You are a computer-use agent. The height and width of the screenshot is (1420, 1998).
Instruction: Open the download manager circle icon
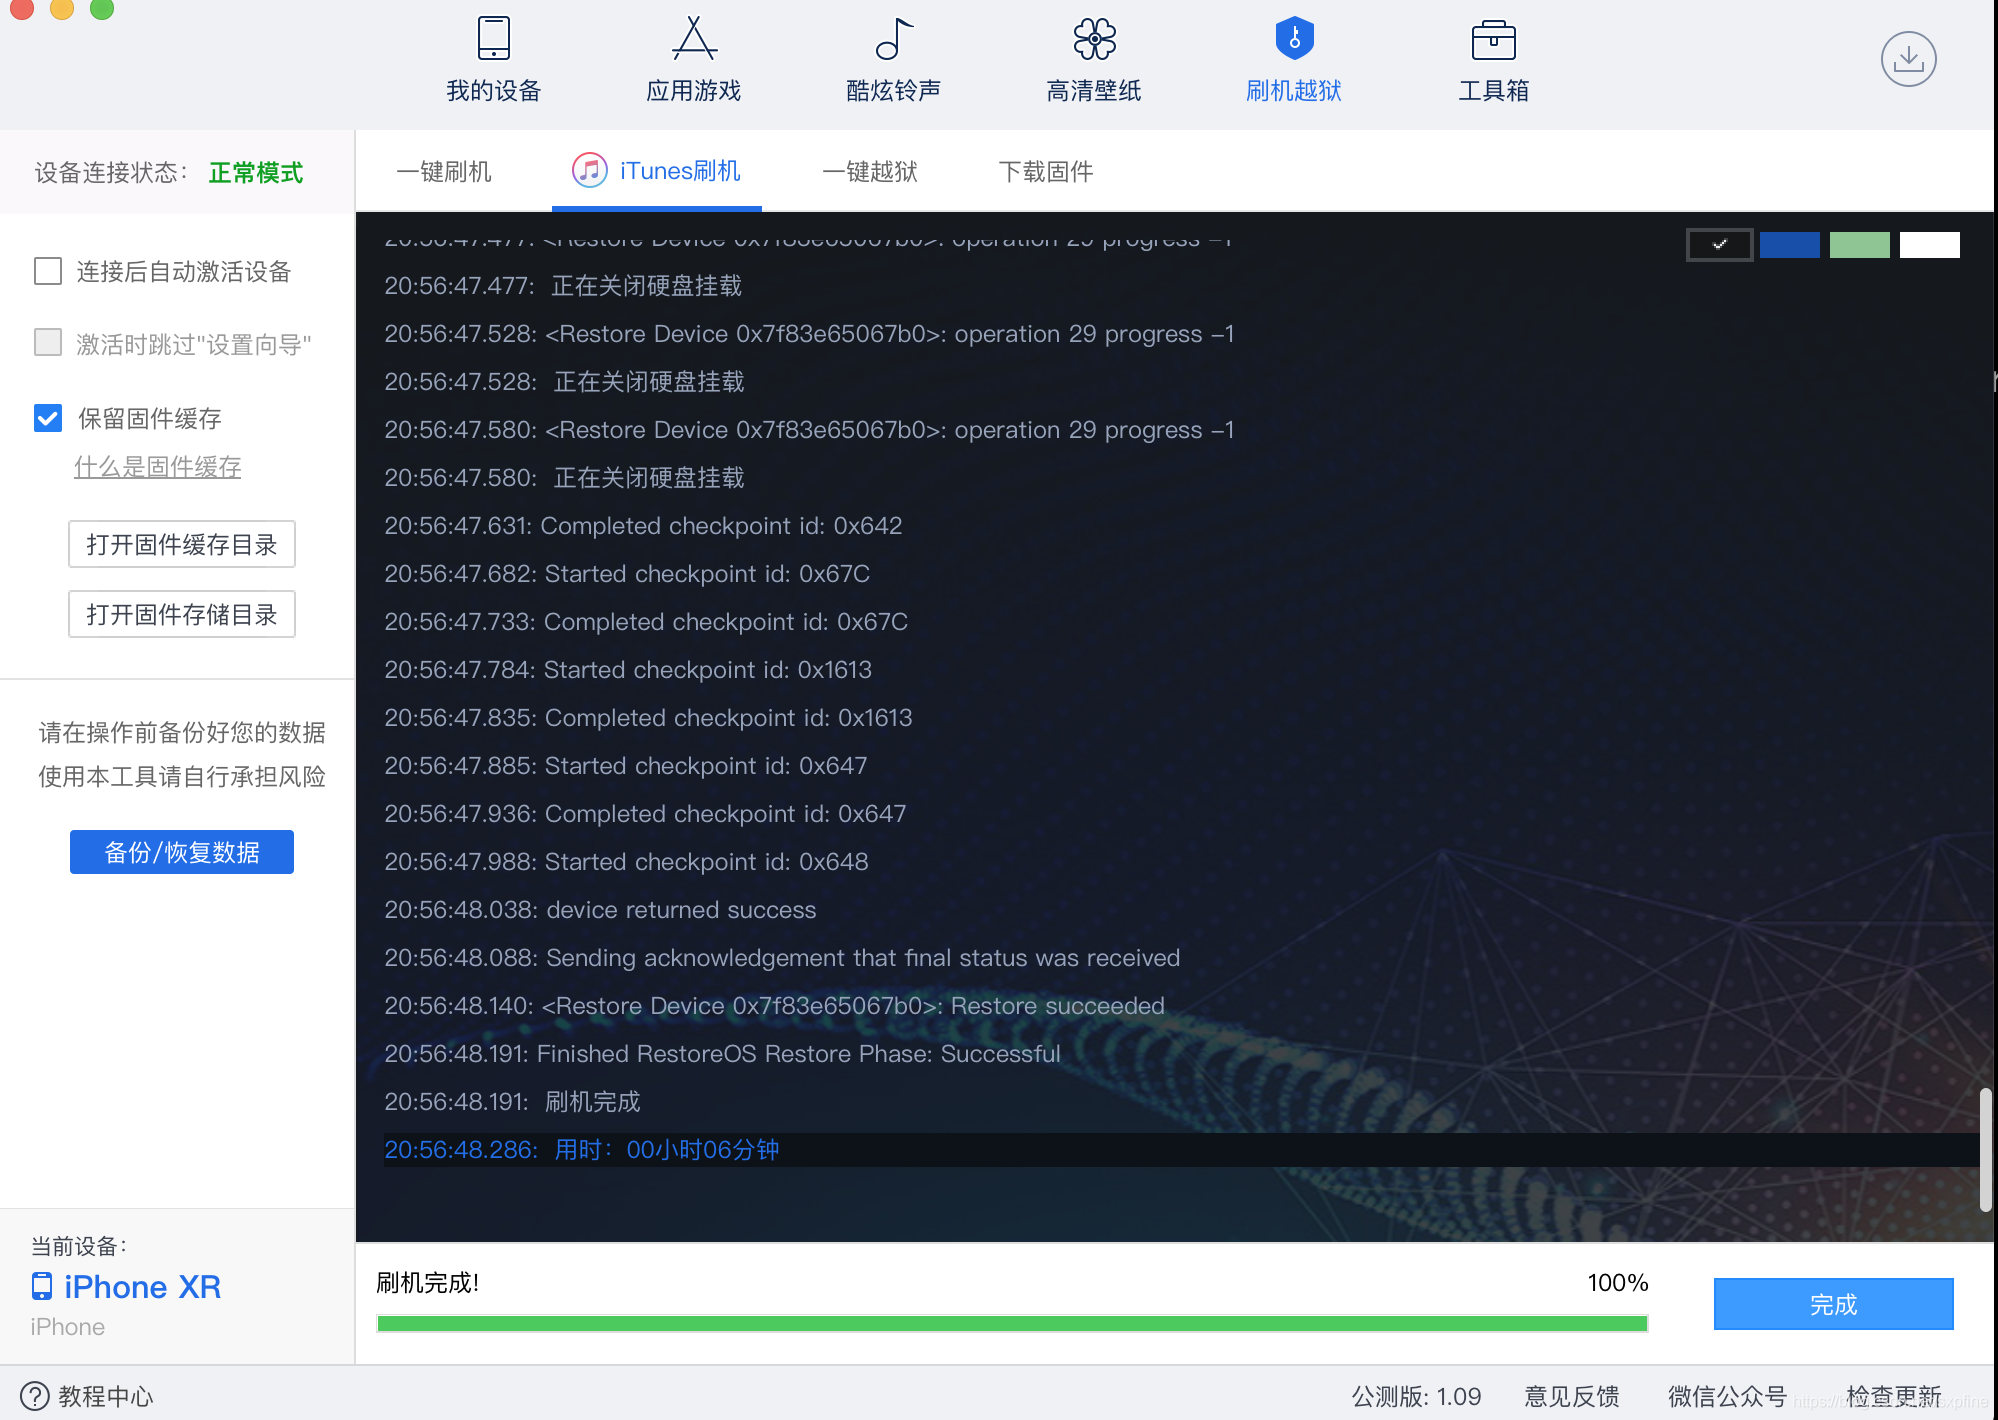coord(1907,60)
